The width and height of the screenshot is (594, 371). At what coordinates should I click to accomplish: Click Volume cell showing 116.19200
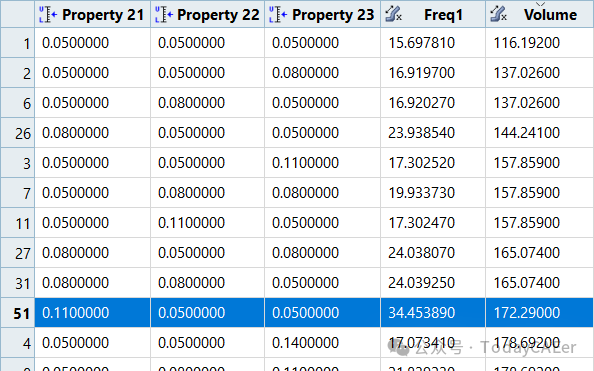539,43
